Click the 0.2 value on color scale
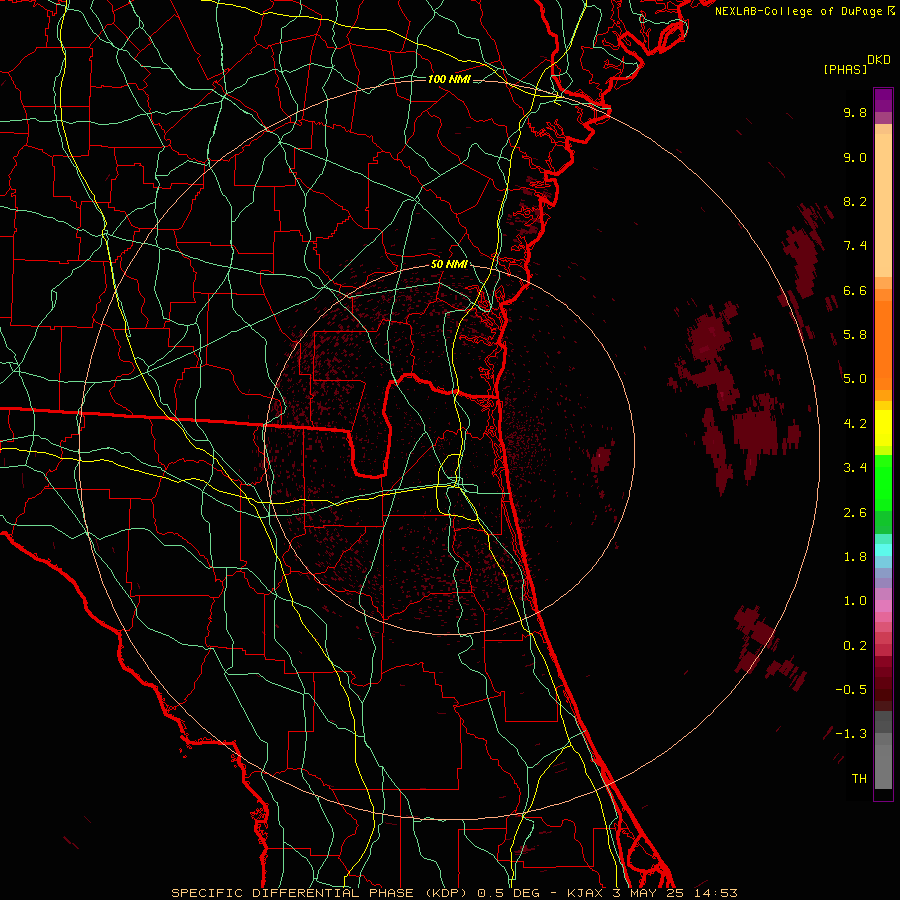 pyautogui.click(x=855, y=646)
